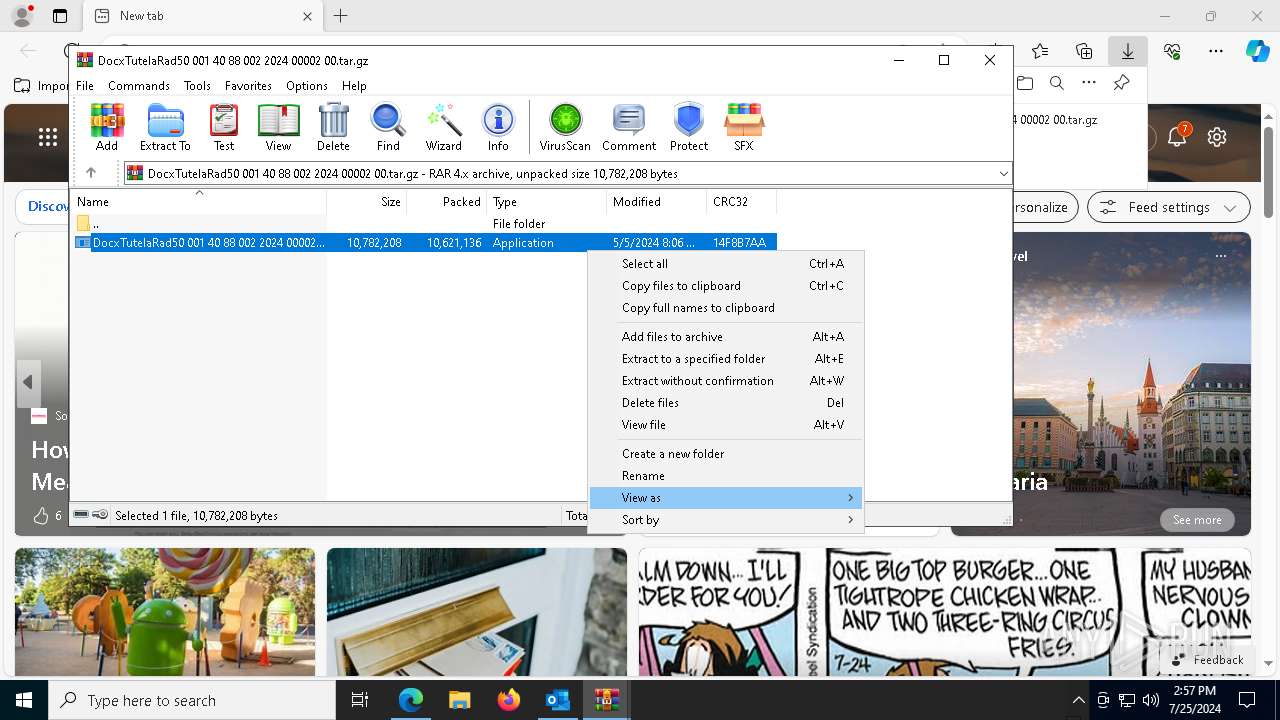Image resolution: width=1280 pixels, height=720 pixels.
Task: Open Edge Collections icon
Action: tap(1084, 51)
